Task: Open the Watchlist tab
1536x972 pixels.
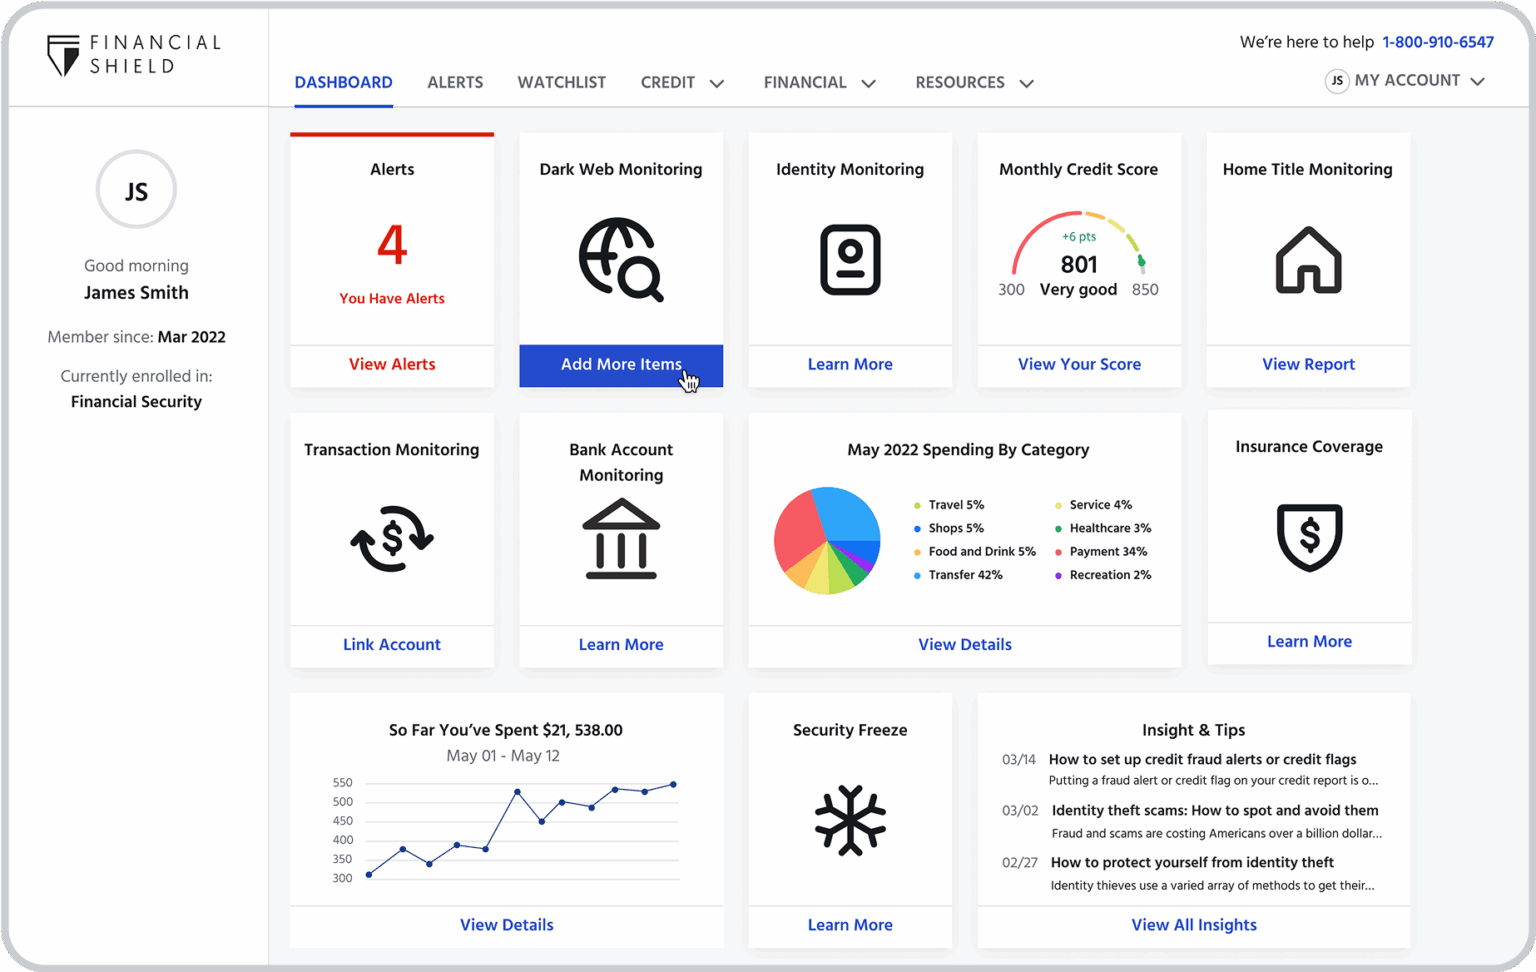Action: click(x=561, y=82)
